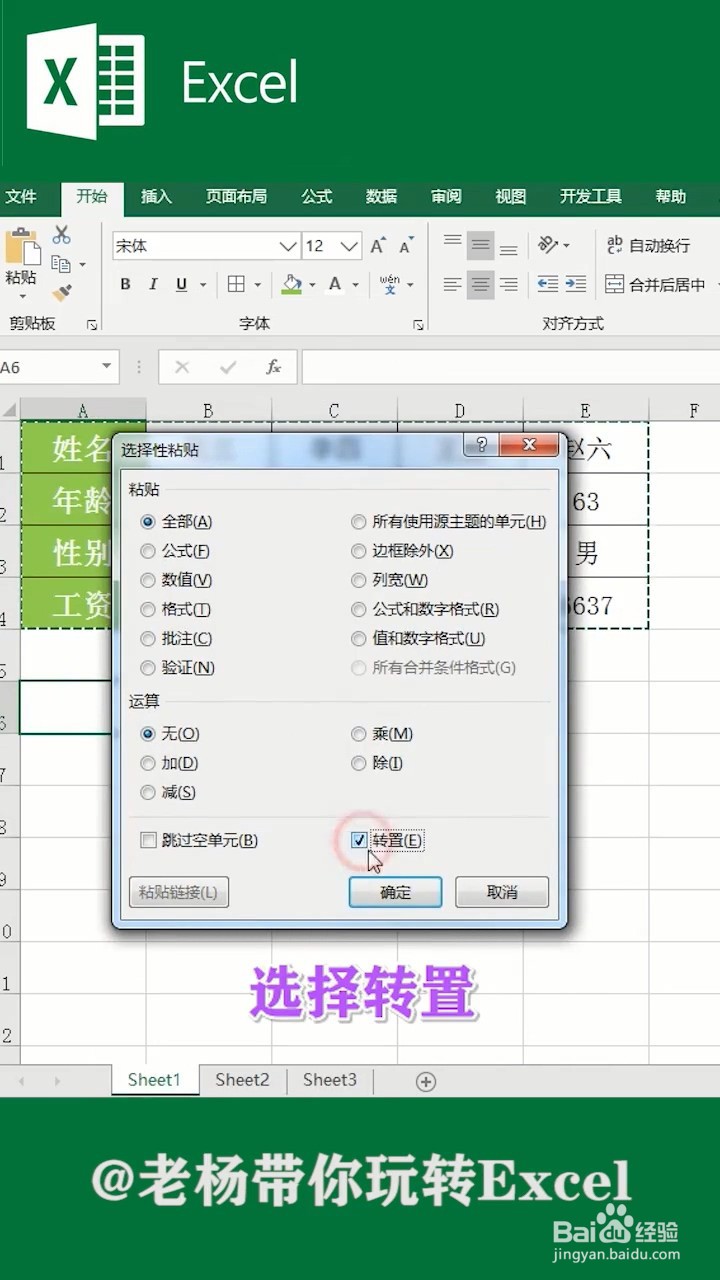Open the fill color dropdown arrow
Viewport: 720px width, 1280px height.
[312, 285]
